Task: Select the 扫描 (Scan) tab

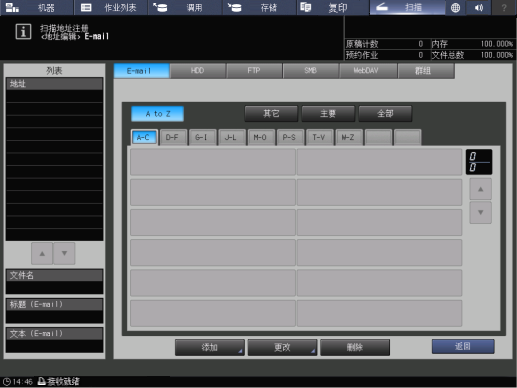Action: pyautogui.click(x=407, y=7)
